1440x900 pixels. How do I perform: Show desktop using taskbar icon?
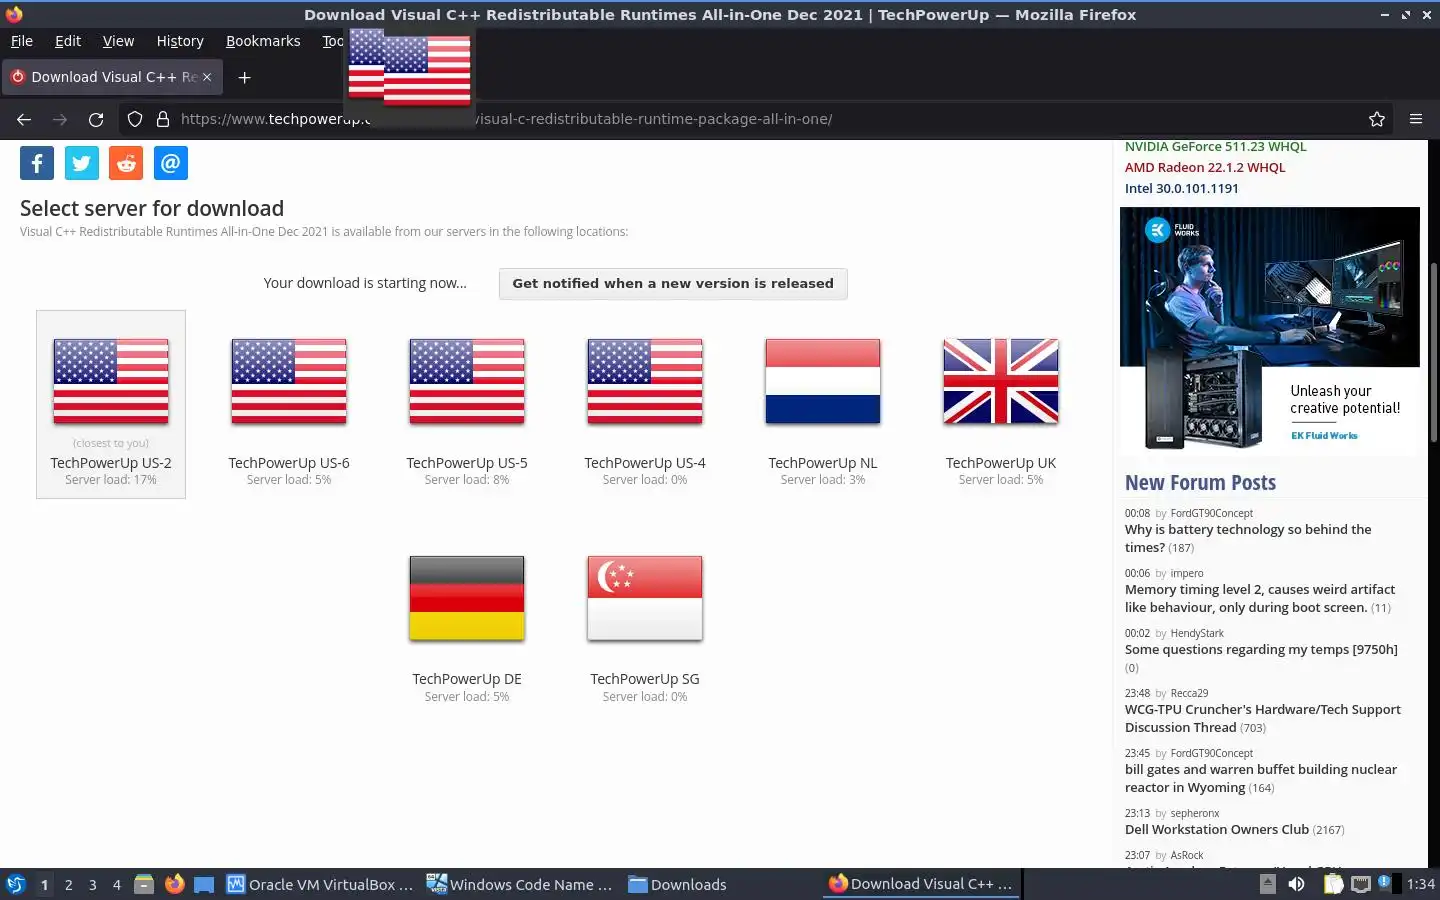(204, 884)
